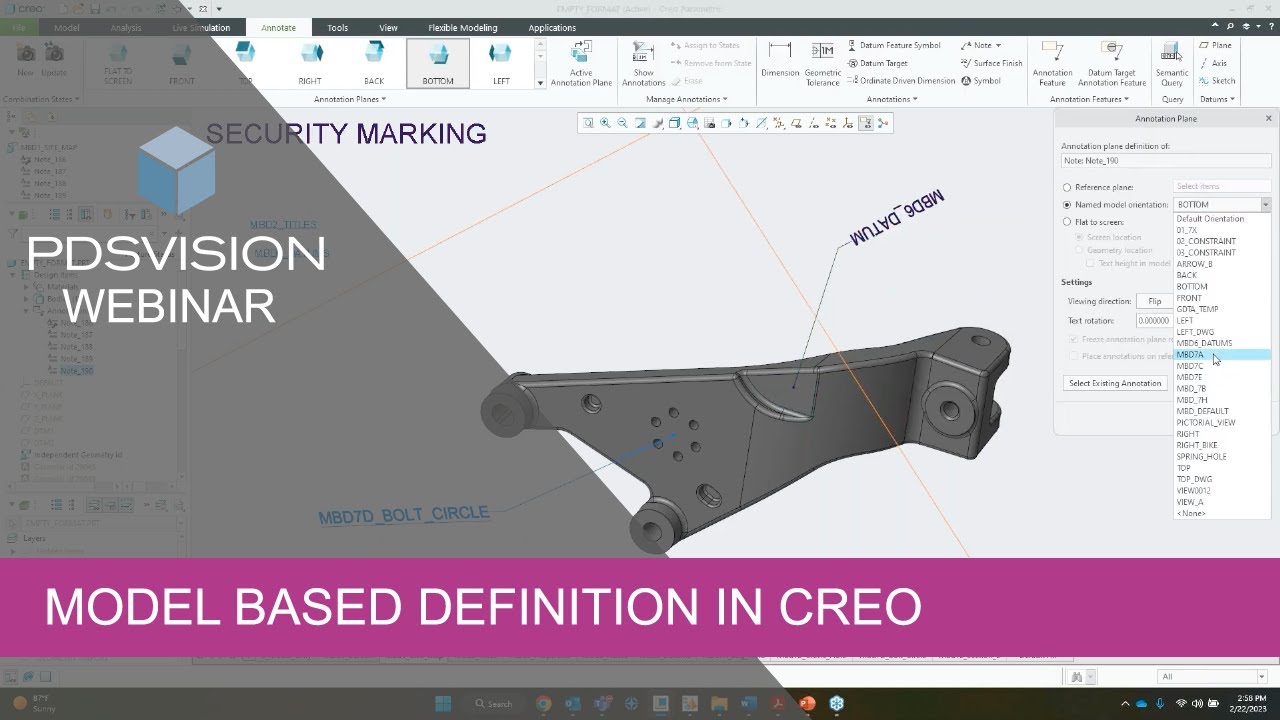Toggle the Text height in model checkbox

pyautogui.click(x=1091, y=263)
